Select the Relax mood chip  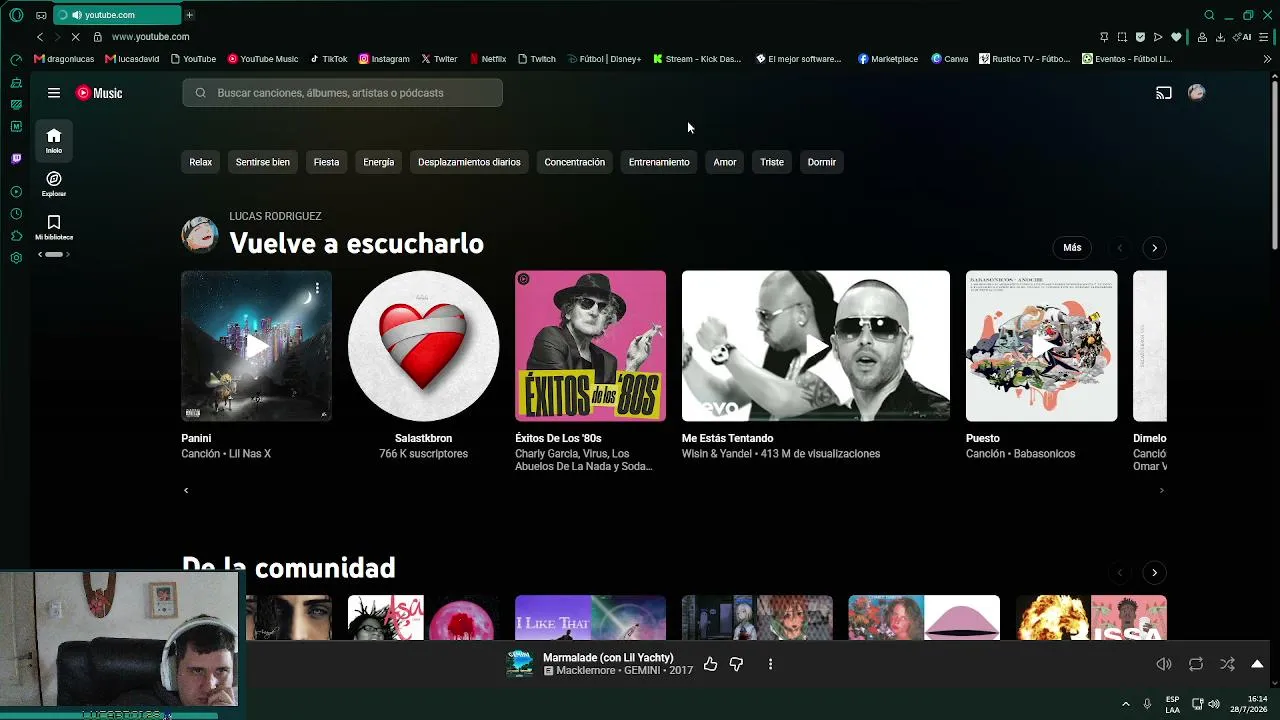tap(201, 162)
